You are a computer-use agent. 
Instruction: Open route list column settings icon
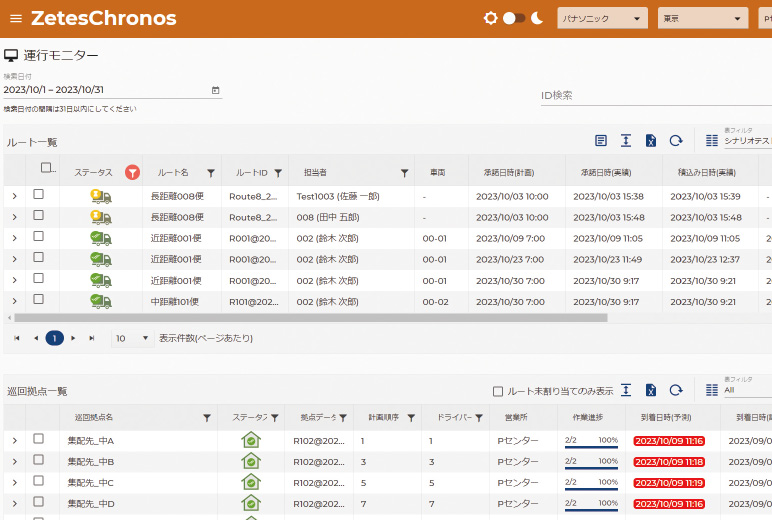[x=601, y=141]
